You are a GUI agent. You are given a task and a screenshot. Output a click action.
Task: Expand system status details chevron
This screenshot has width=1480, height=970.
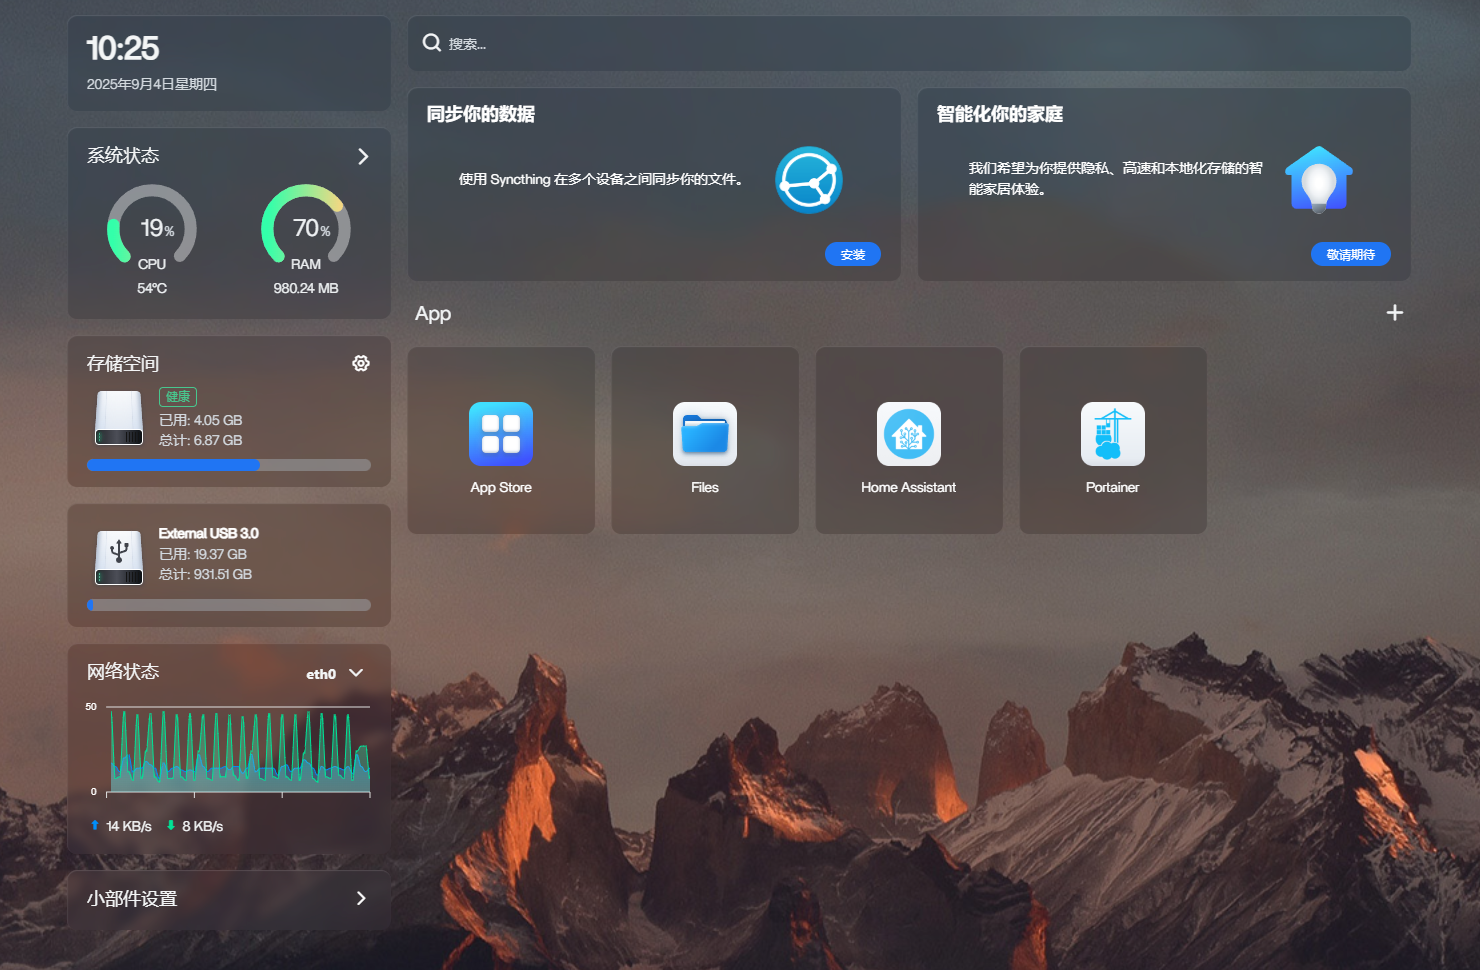(363, 156)
